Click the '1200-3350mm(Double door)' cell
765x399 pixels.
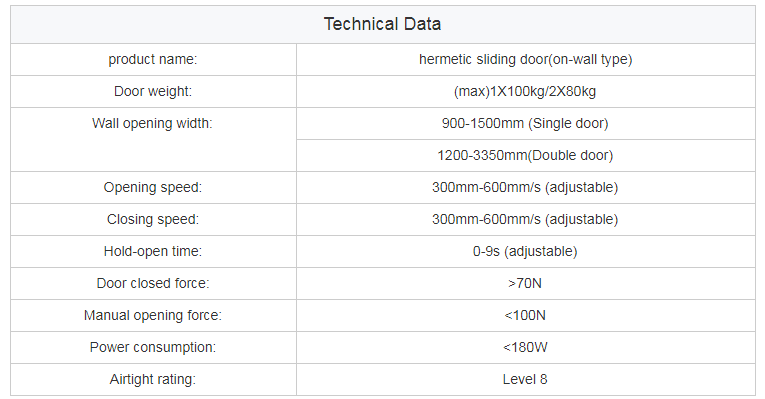click(525, 156)
